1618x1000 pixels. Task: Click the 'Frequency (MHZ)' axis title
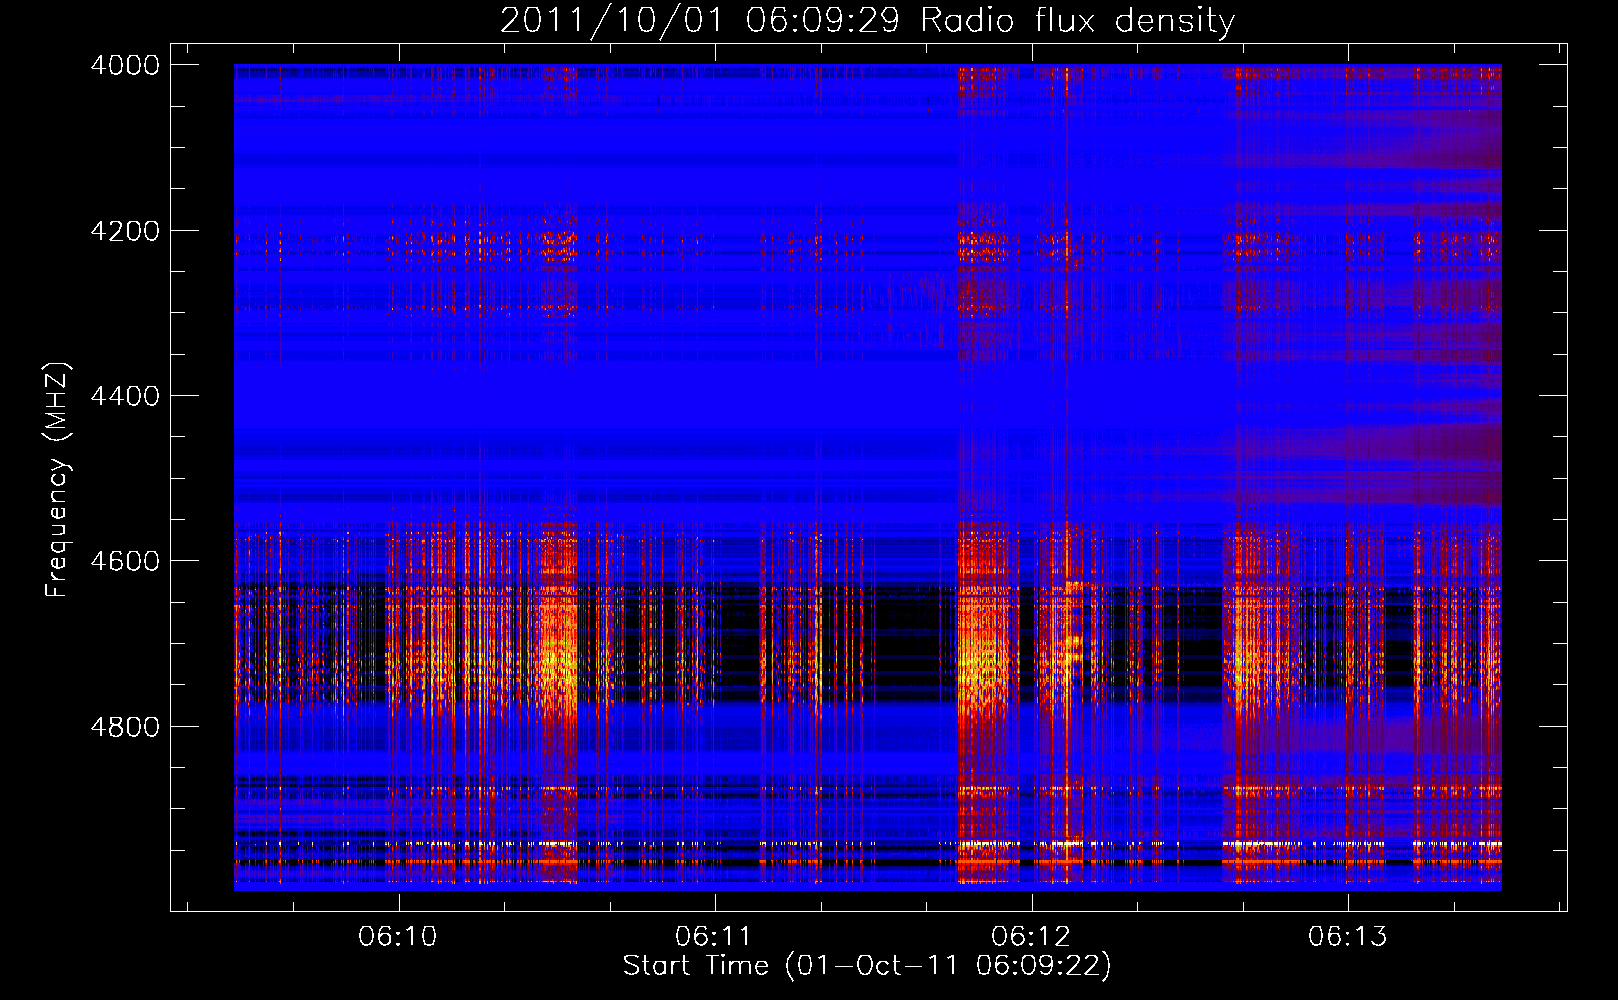pos(58,480)
